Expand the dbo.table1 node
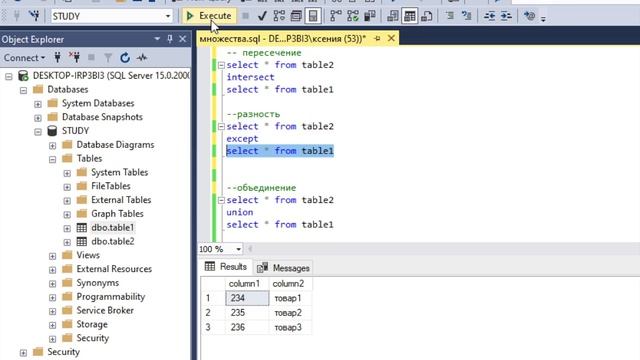 click(x=67, y=228)
